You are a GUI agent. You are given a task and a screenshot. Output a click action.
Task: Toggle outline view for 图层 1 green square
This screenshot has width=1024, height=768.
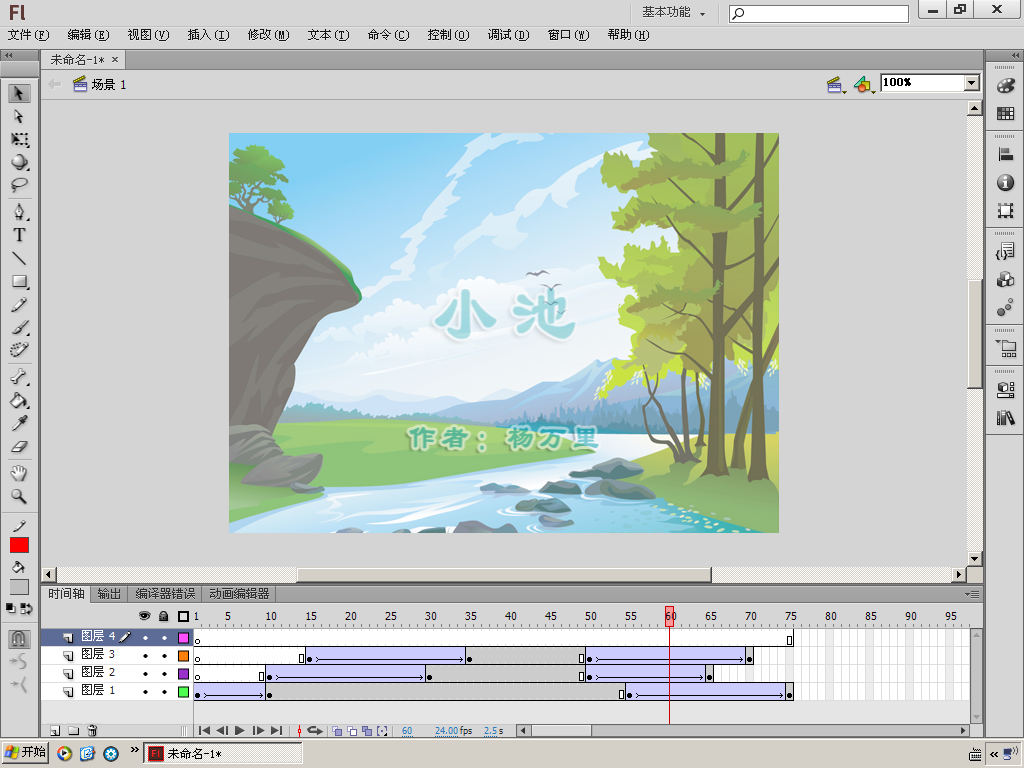tap(184, 692)
